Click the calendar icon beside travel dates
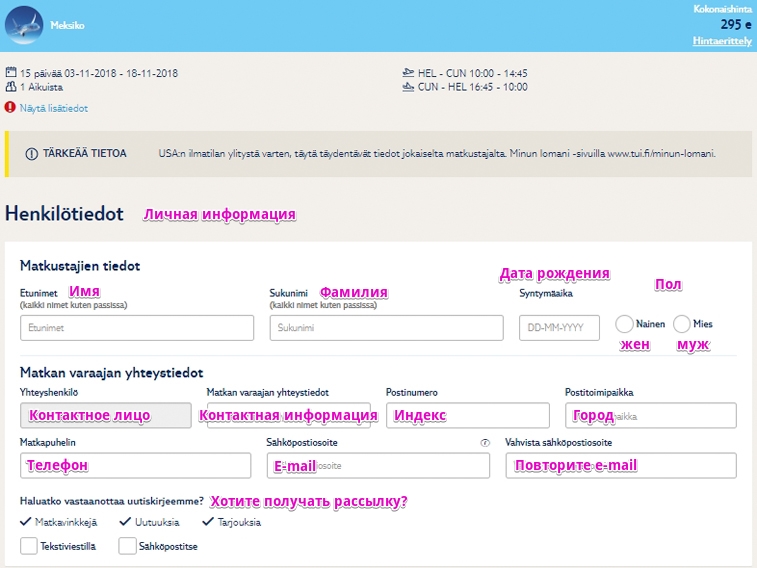The height and width of the screenshot is (568, 757). click(11, 72)
